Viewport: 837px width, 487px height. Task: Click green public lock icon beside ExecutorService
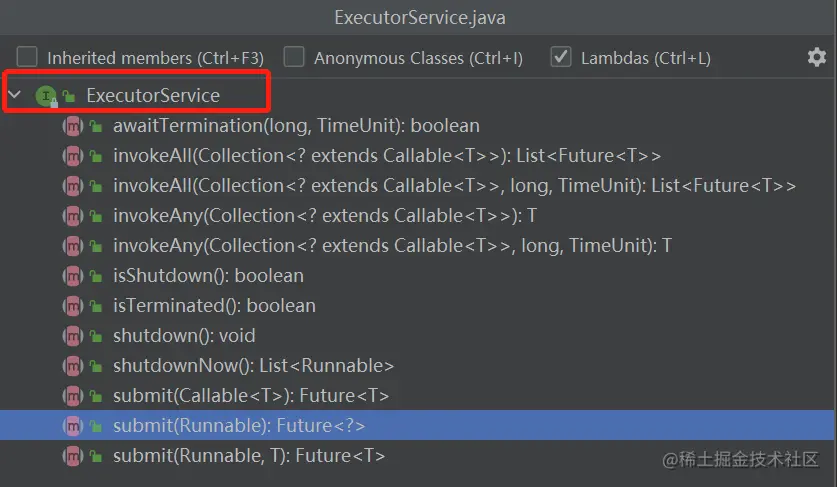click(69, 96)
